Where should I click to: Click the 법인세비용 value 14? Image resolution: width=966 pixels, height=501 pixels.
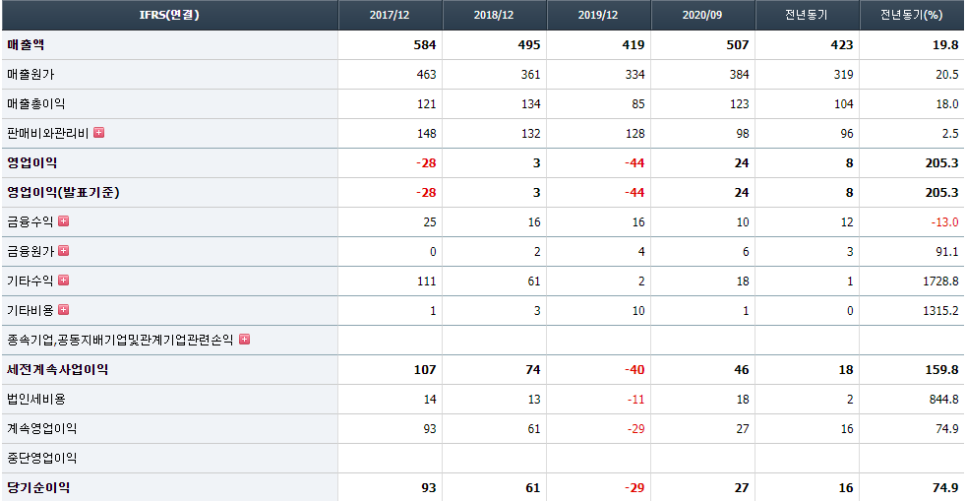430,400
